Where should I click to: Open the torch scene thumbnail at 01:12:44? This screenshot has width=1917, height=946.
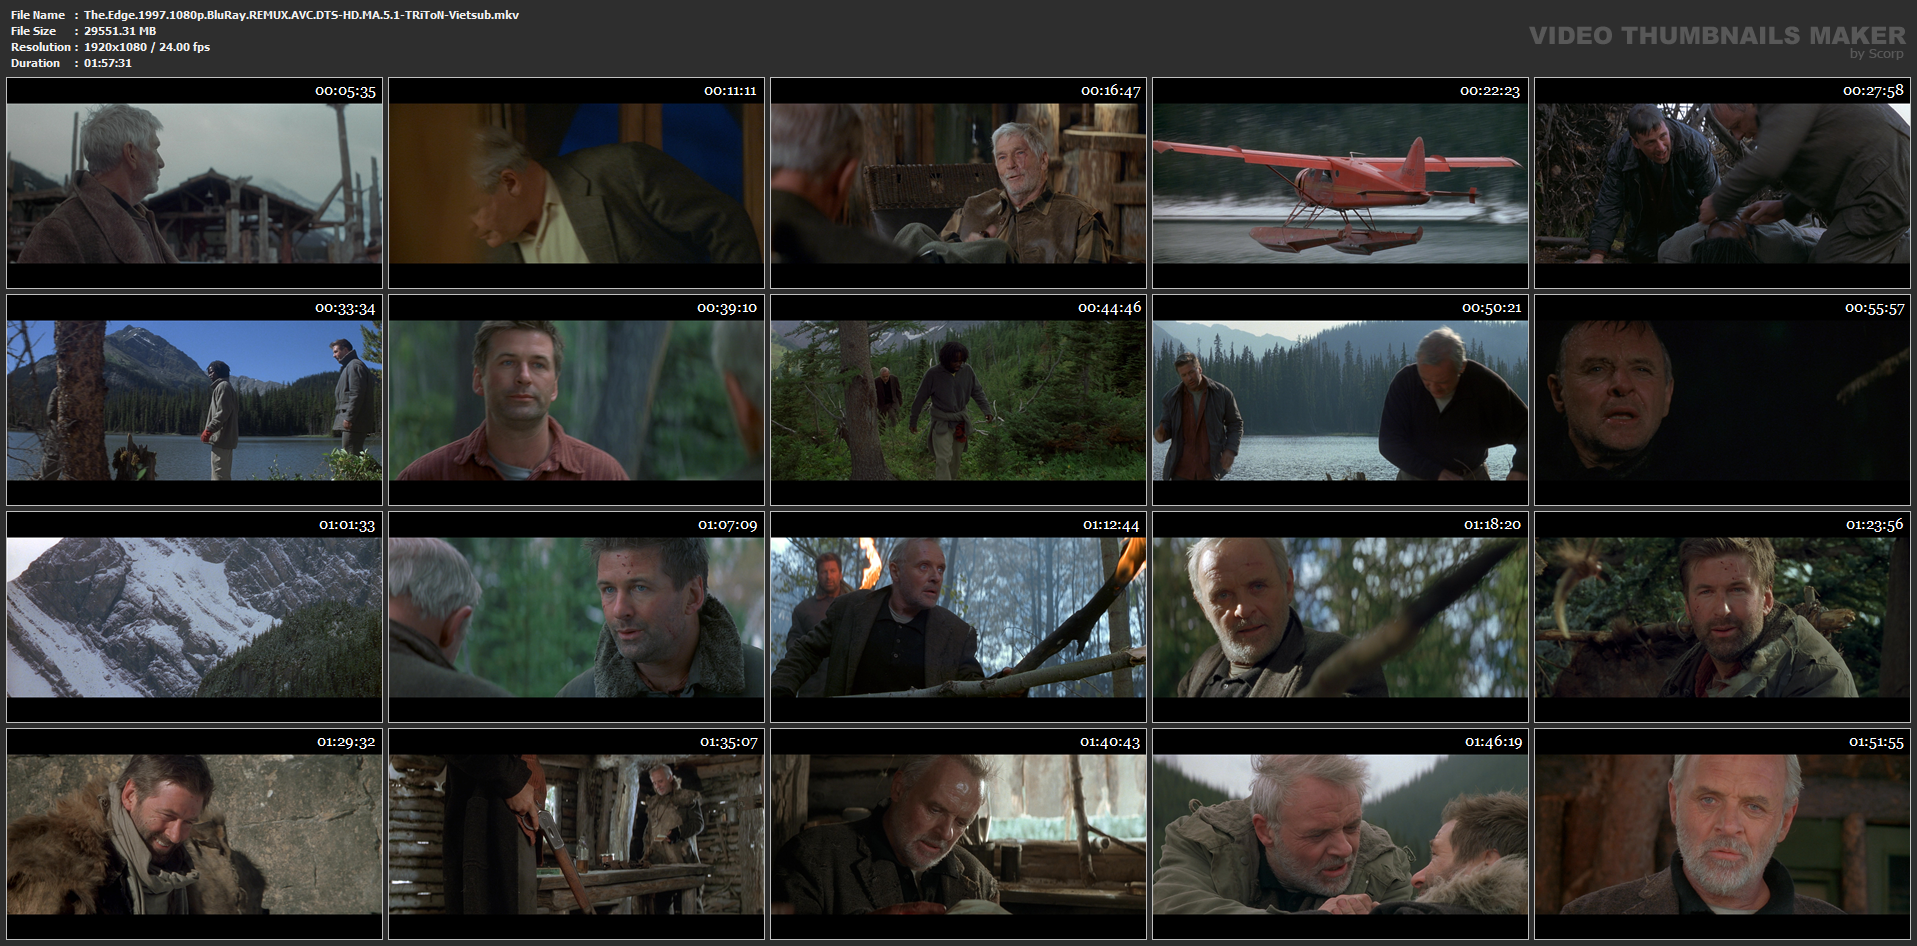tap(958, 617)
